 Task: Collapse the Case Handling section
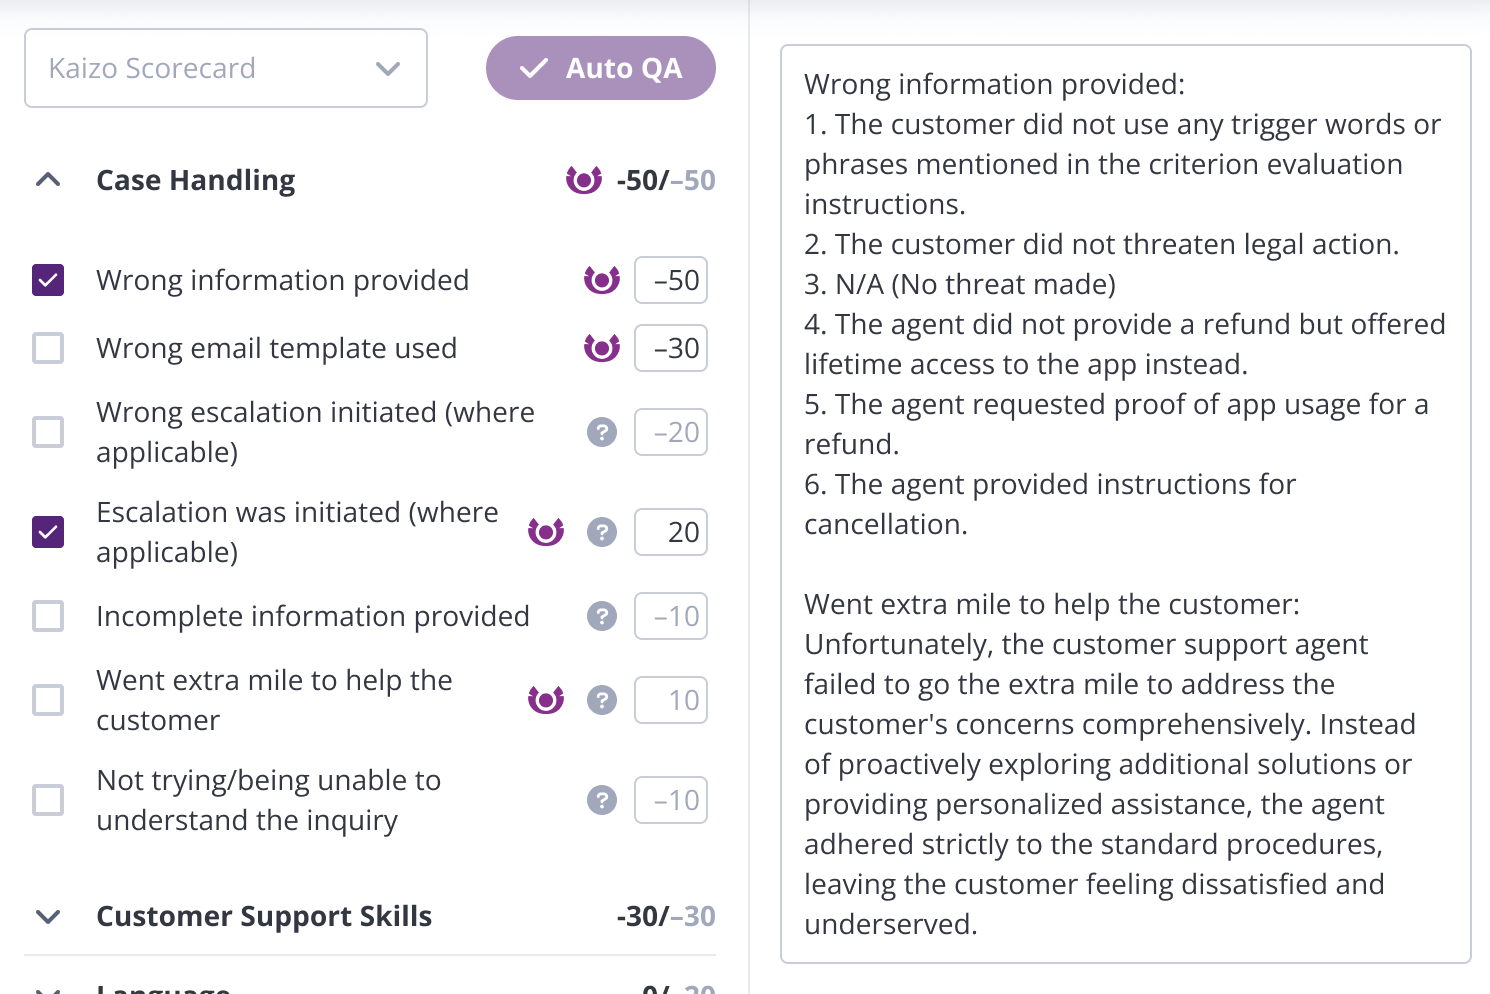click(x=48, y=180)
